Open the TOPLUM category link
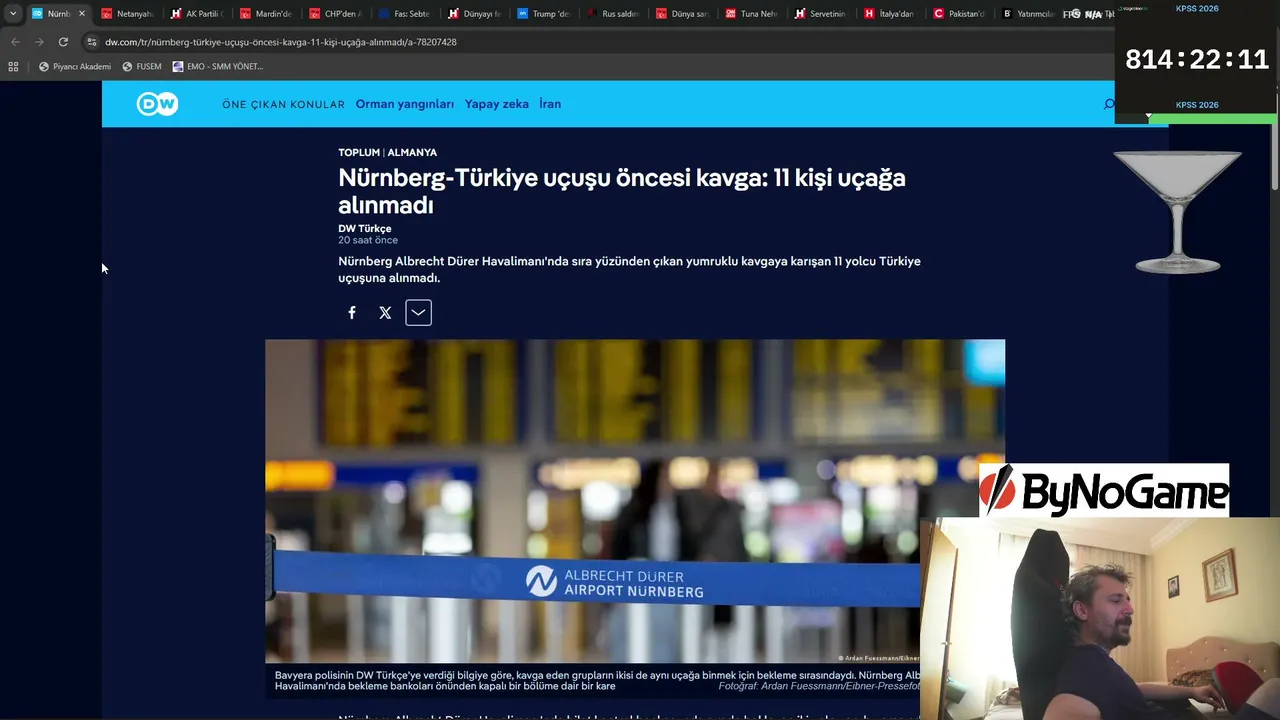The width and height of the screenshot is (1280, 720). 359,153
